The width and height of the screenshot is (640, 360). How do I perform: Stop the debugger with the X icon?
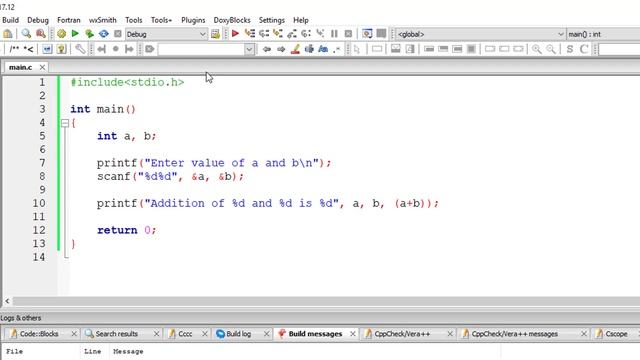[348, 34]
